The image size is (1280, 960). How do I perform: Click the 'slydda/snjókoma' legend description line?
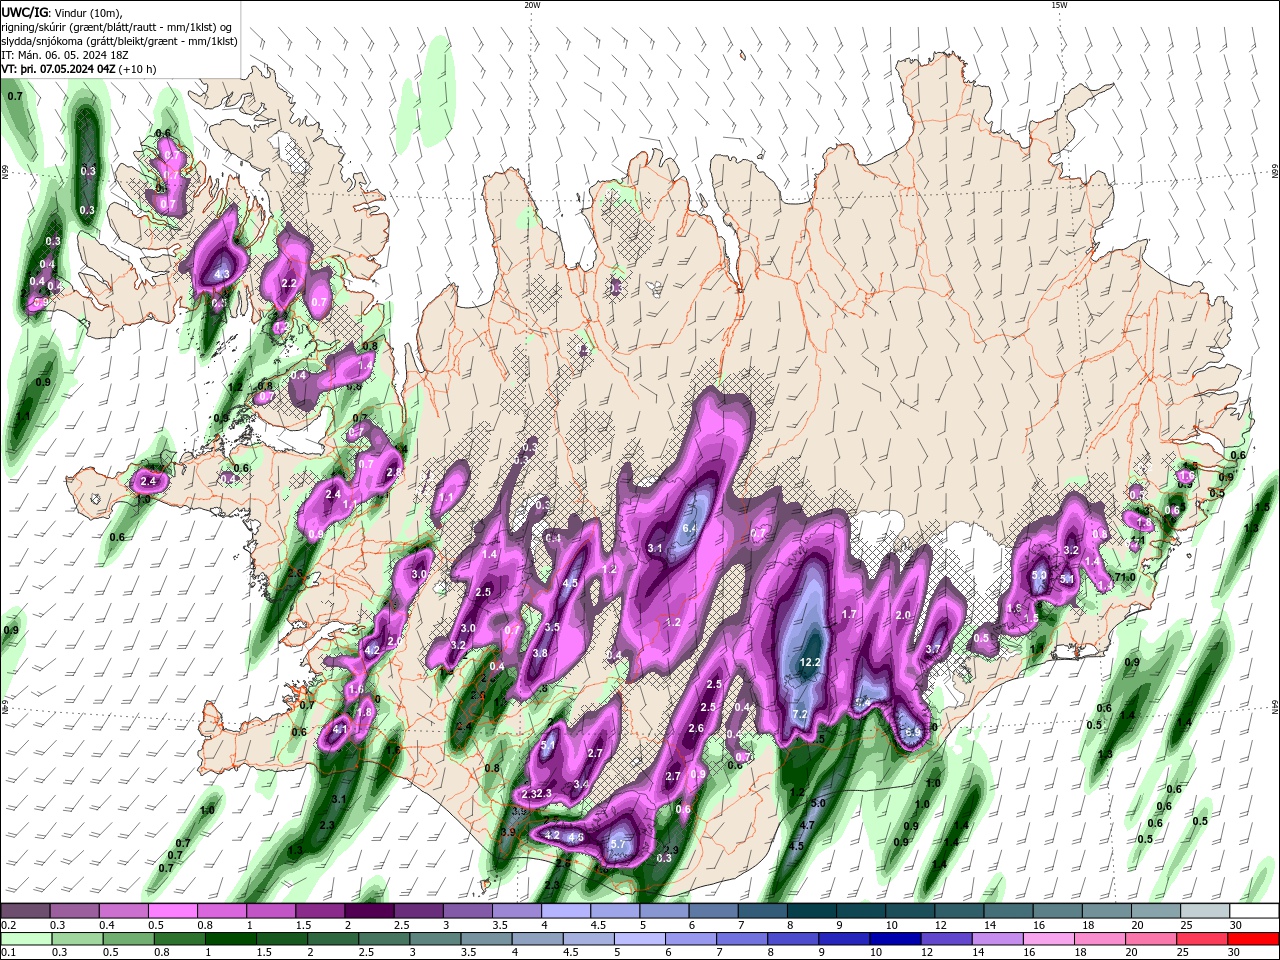119,40
